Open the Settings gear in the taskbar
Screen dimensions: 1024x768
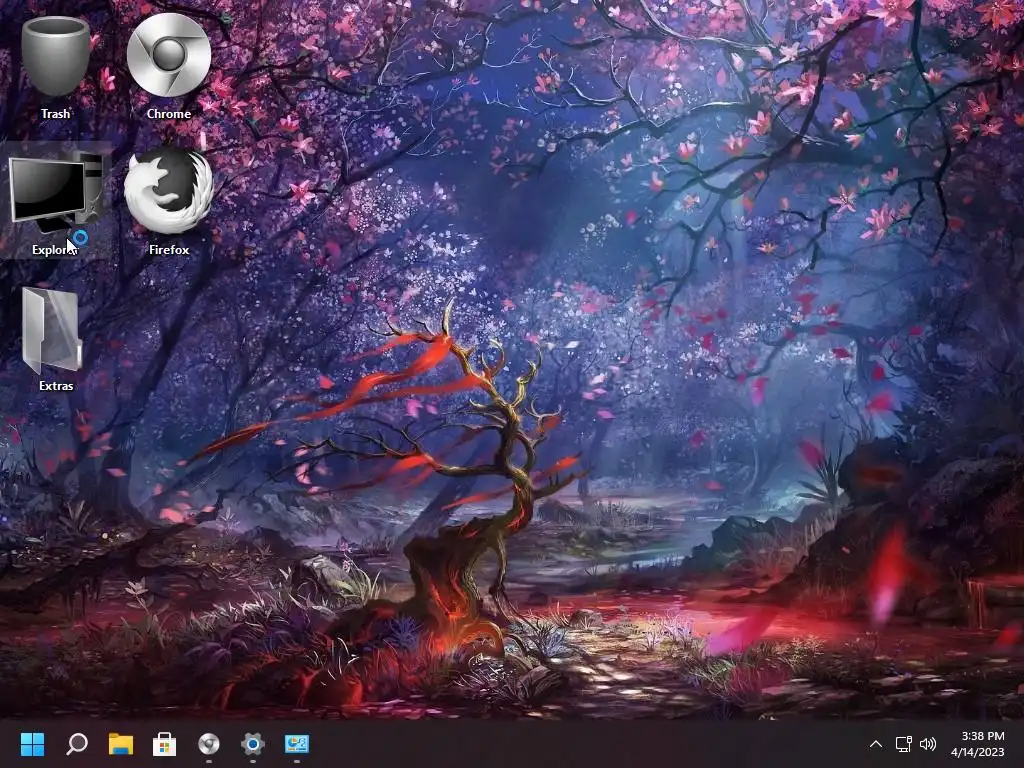(x=252, y=743)
